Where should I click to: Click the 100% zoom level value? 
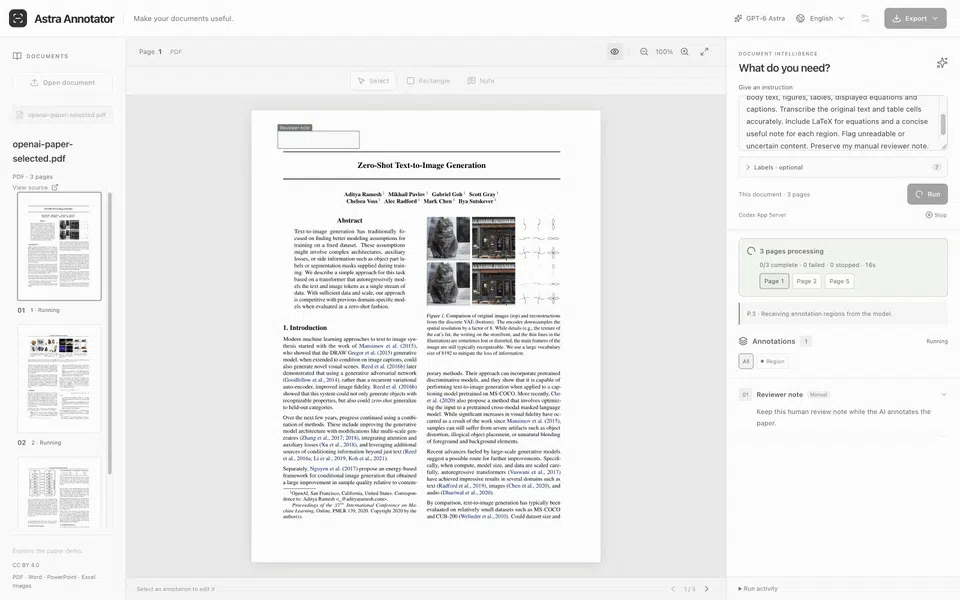pyautogui.click(x=664, y=52)
